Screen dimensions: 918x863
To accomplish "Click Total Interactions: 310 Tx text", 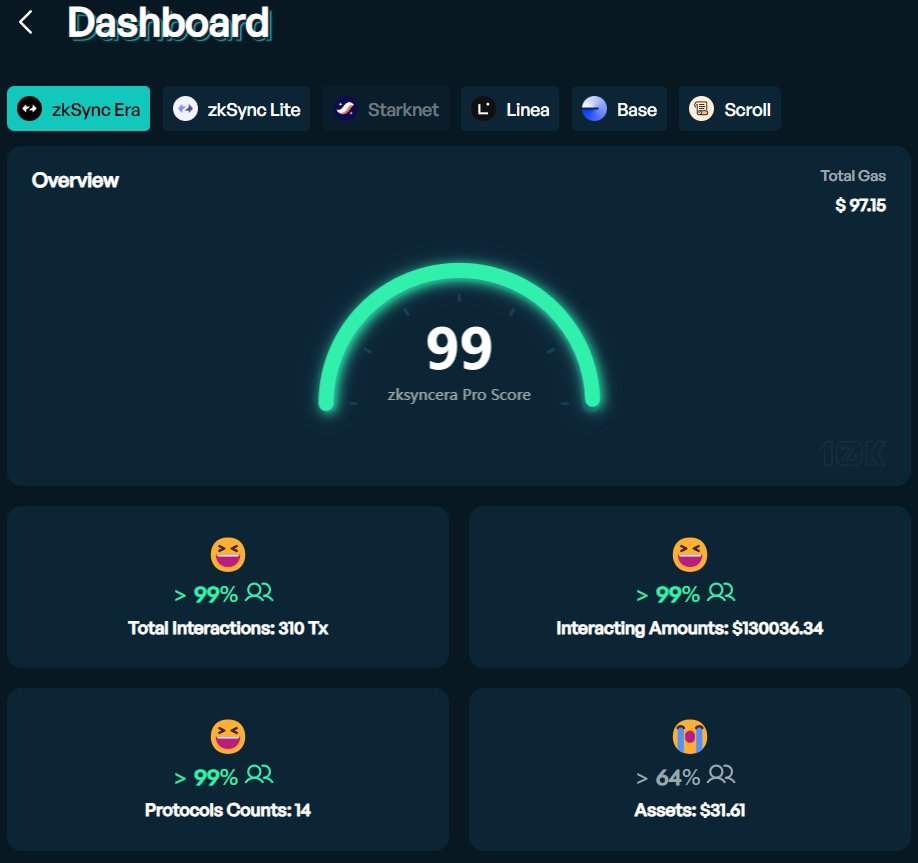I will pyautogui.click(x=228, y=628).
